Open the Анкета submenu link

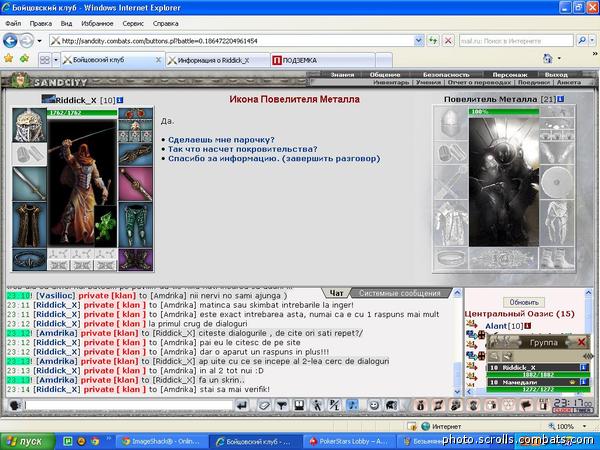tap(569, 82)
